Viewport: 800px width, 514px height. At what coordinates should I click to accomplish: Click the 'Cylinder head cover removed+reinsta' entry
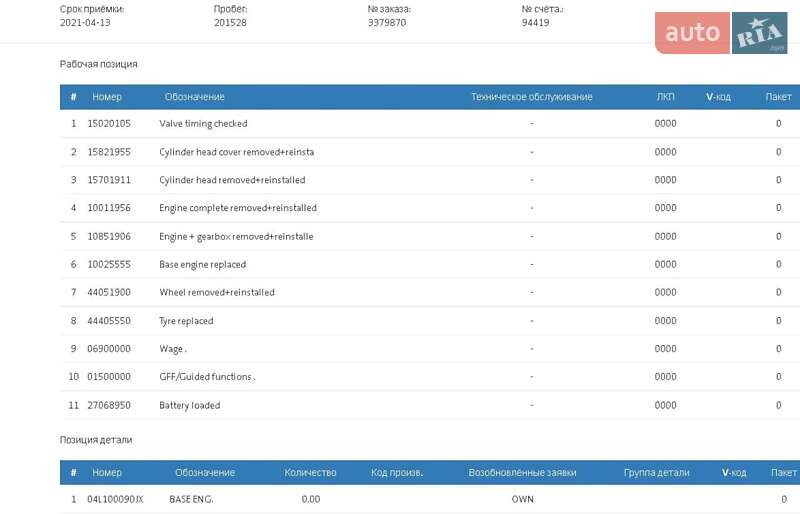[x=236, y=152]
